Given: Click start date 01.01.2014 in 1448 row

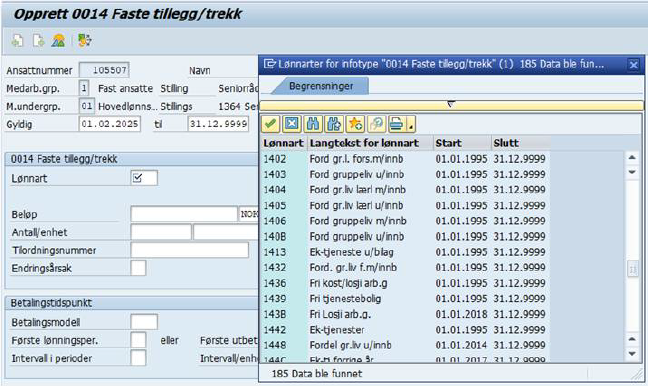Looking at the screenshot, I should click(461, 345).
